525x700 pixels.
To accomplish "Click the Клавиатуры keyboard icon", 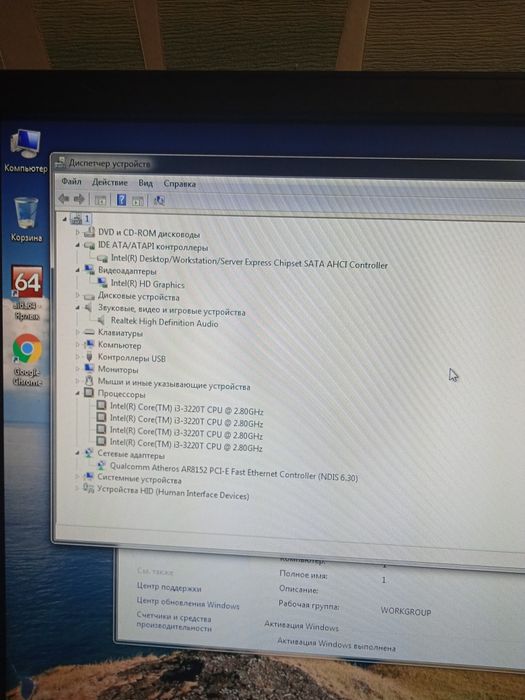I will point(89,332).
